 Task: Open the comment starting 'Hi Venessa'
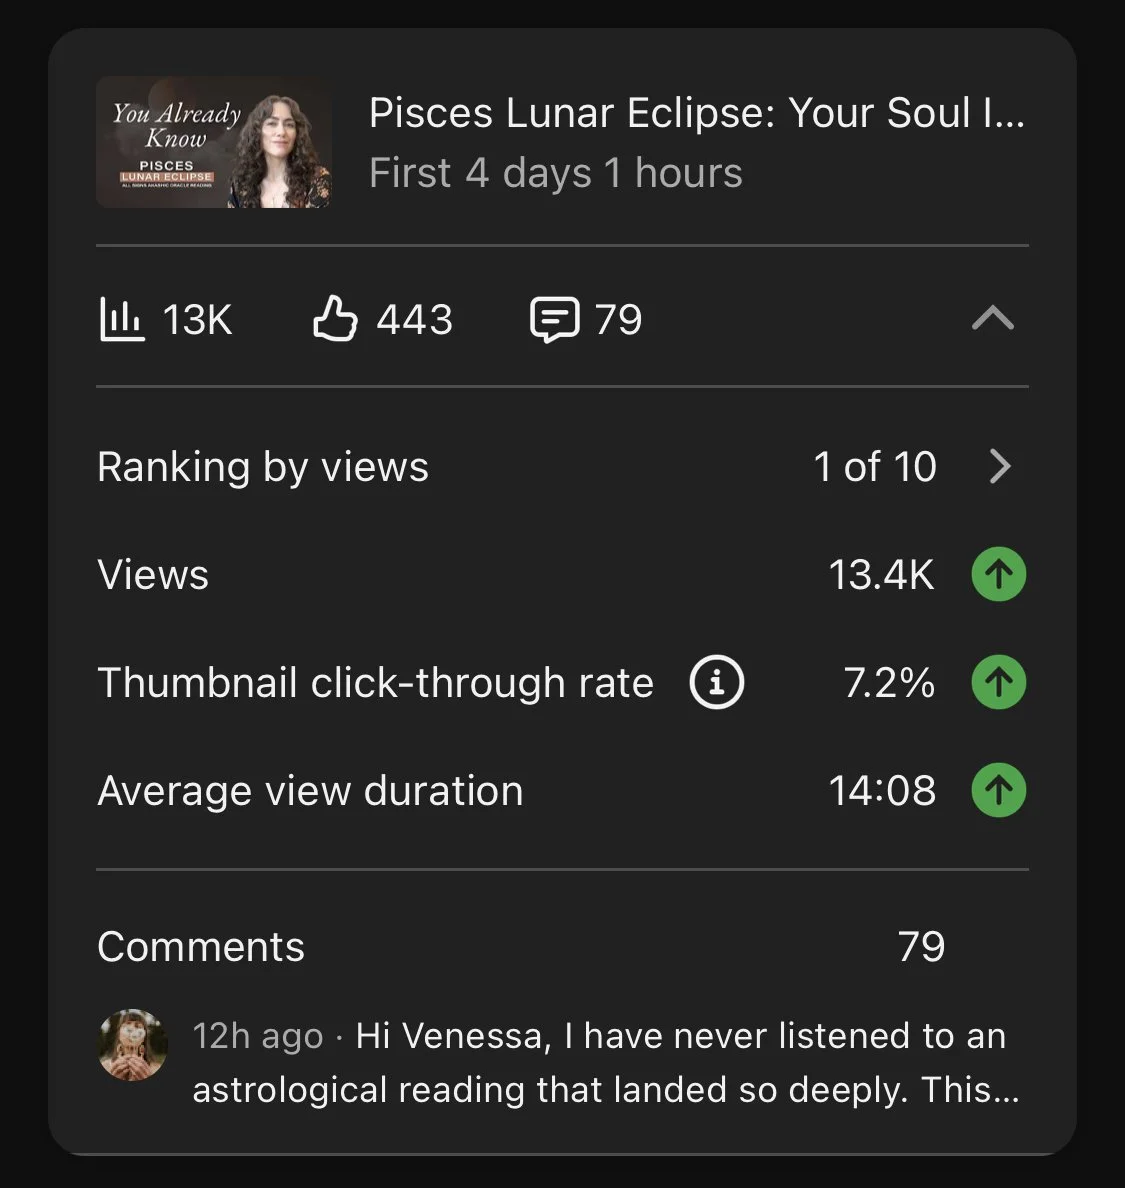click(x=606, y=1062)
